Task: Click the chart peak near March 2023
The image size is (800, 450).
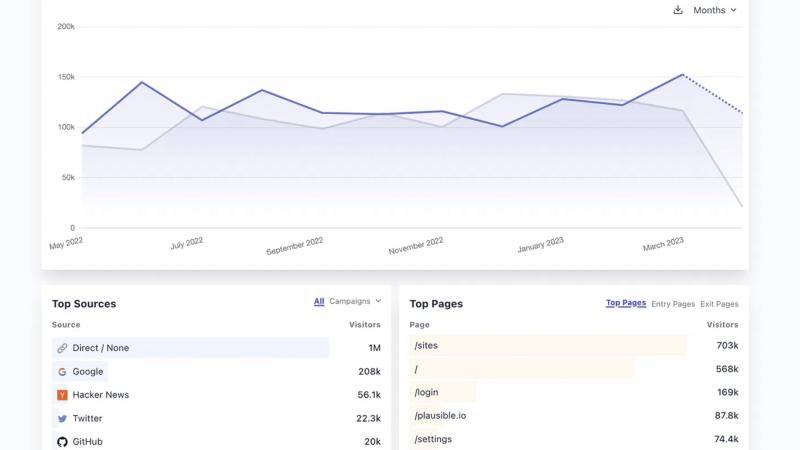Action: 682,75
